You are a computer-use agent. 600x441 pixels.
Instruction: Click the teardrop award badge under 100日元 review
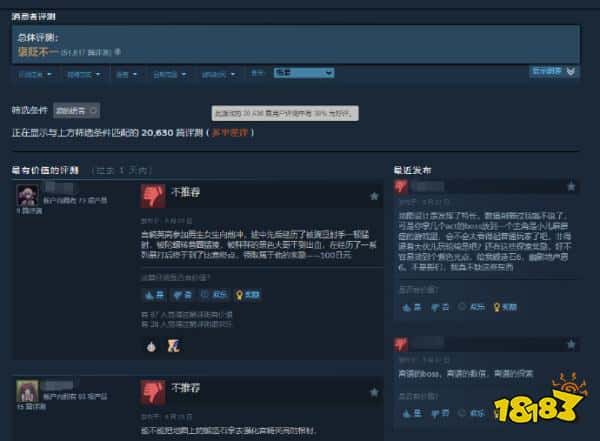(152, 346)
